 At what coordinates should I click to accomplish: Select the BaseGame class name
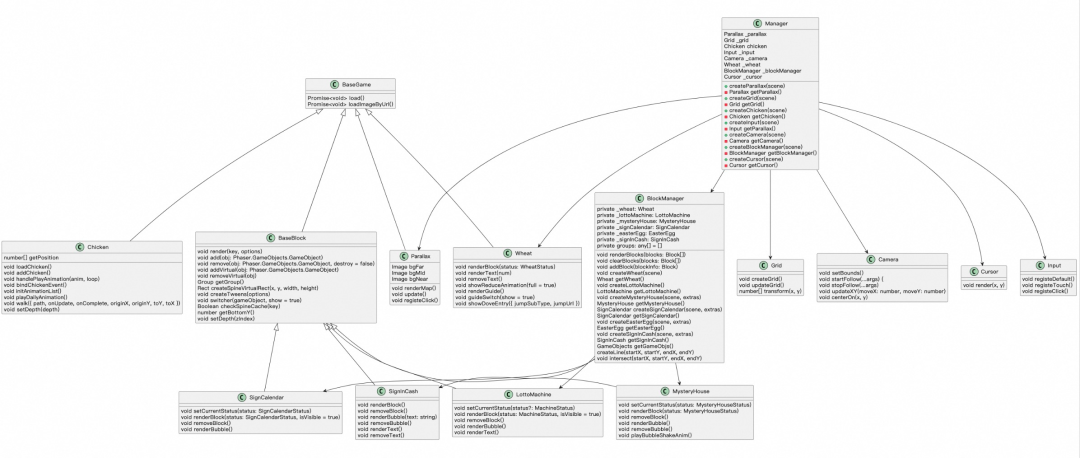[357, 84]
